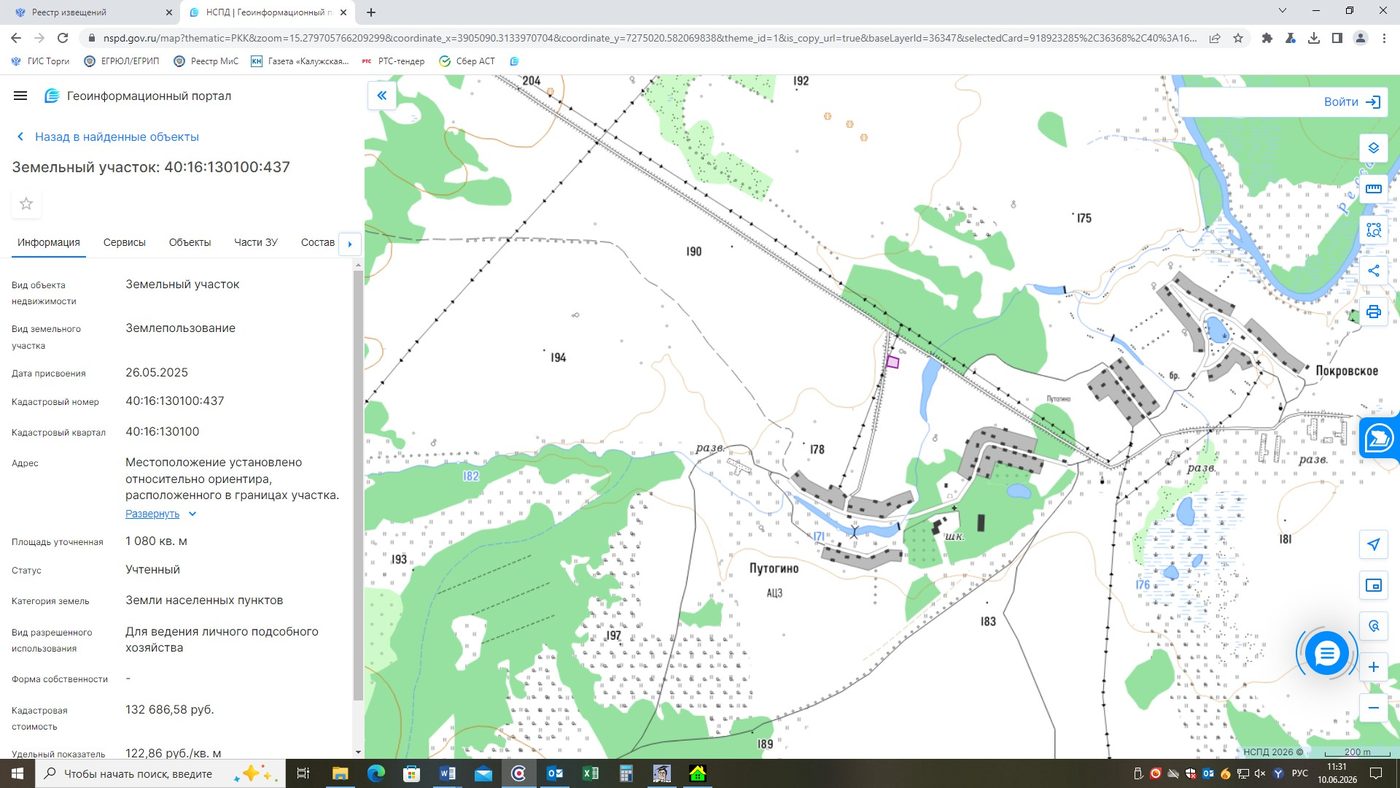
Task: Locate me with the navigation arrow icon
Action: (1373, 544)
